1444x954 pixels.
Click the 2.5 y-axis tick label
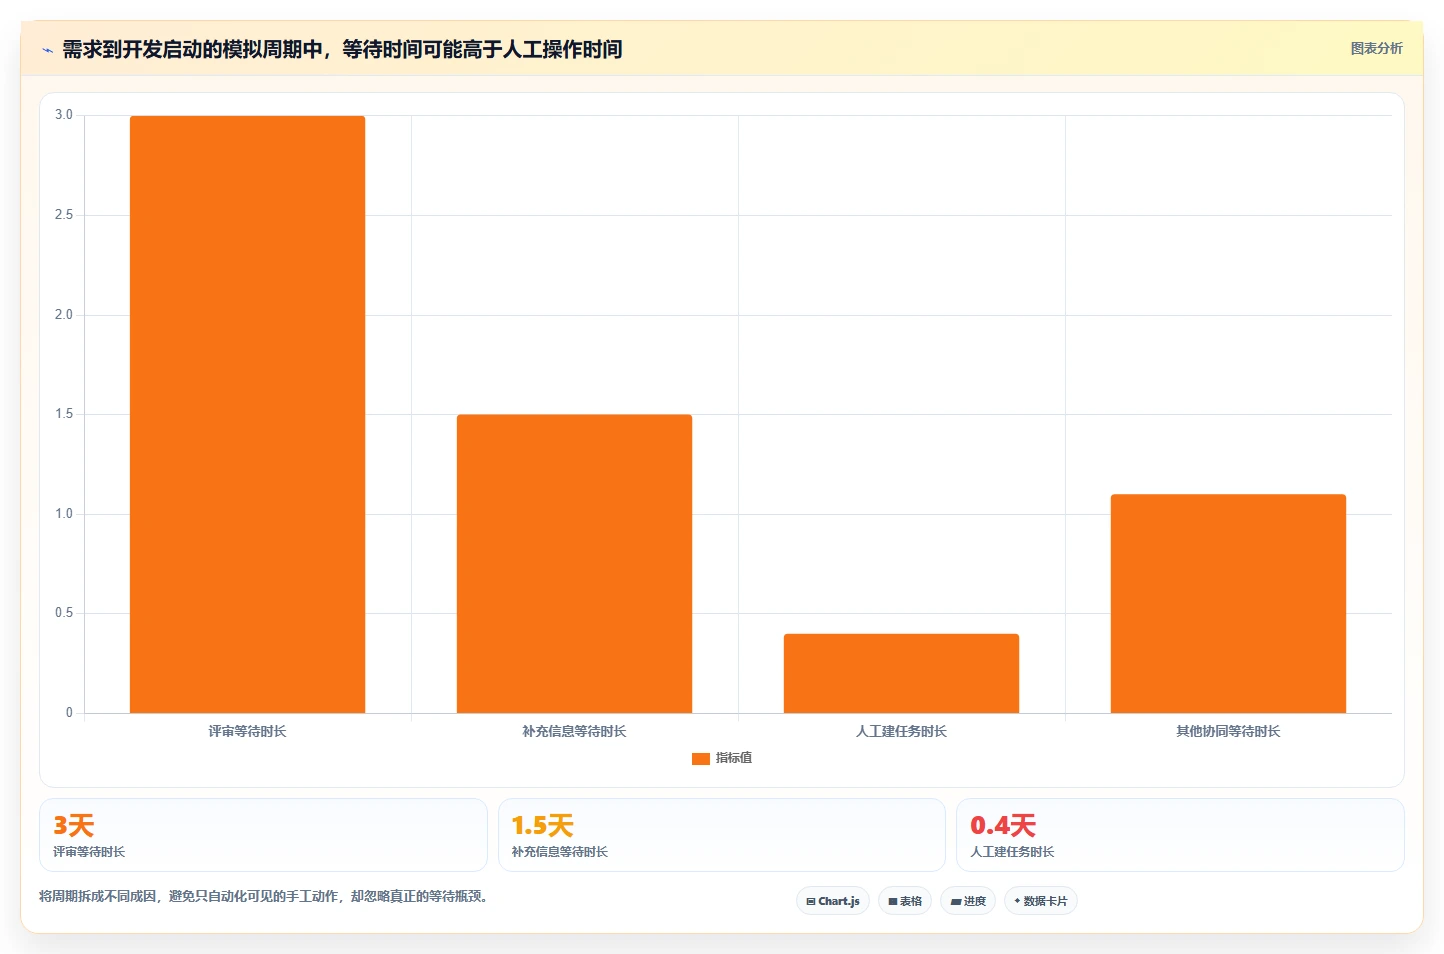(x=64, y=215)
